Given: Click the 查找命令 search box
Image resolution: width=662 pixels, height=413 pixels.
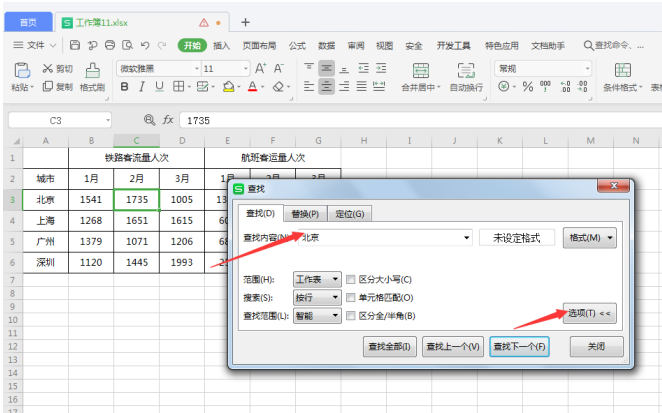Looking at the screenshot, I should pyautogui.click(x=614, y=45).
